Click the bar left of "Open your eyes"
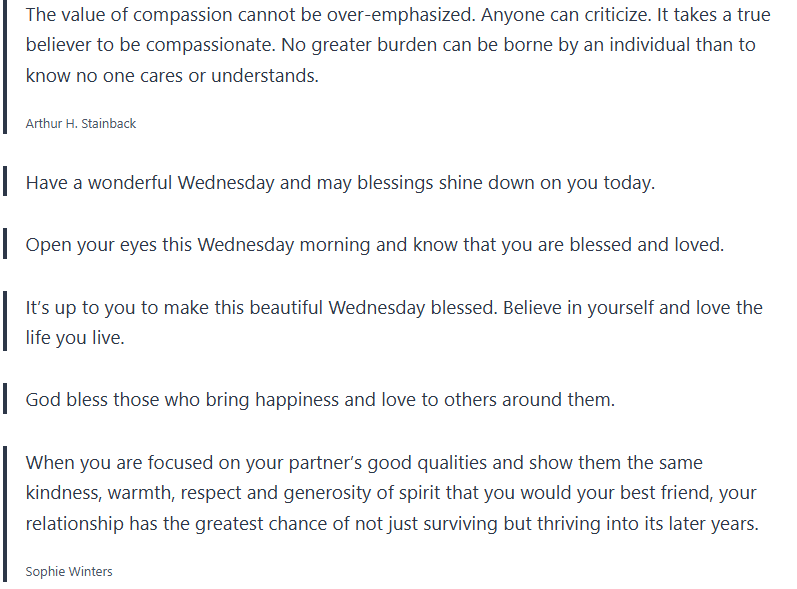 (4, 245)
